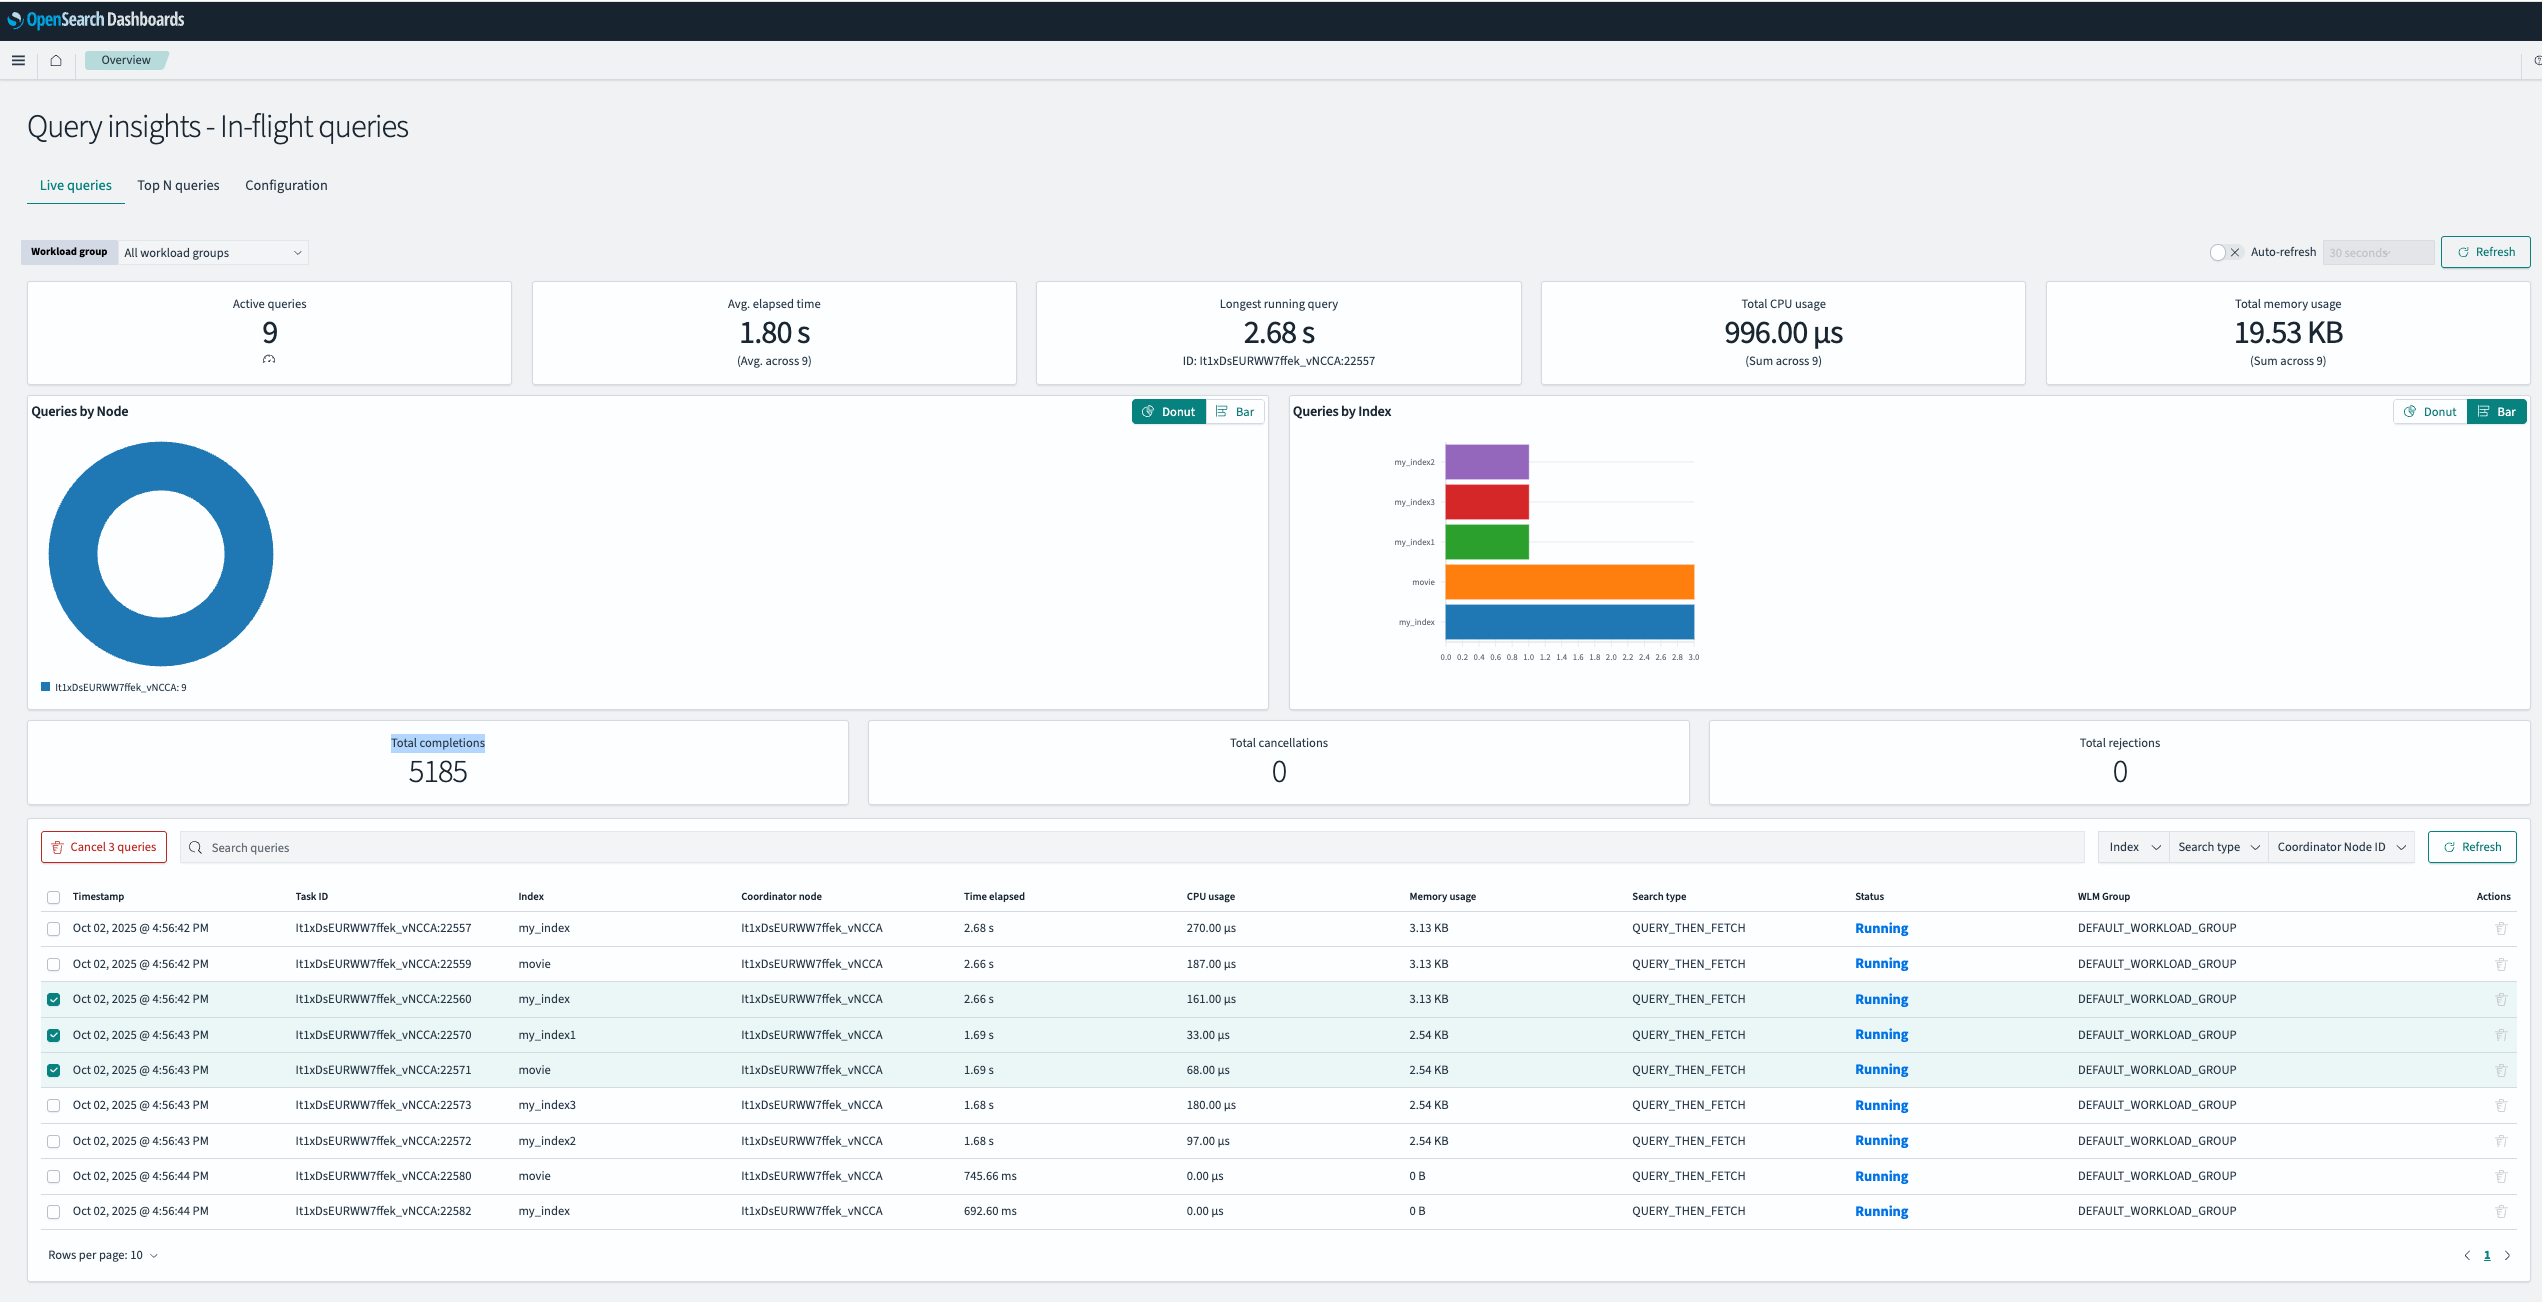This screenshot has width=2542, height=1302.
Task: Uncheck the selected row for task 22560
Action: click(x=53, y=998)
